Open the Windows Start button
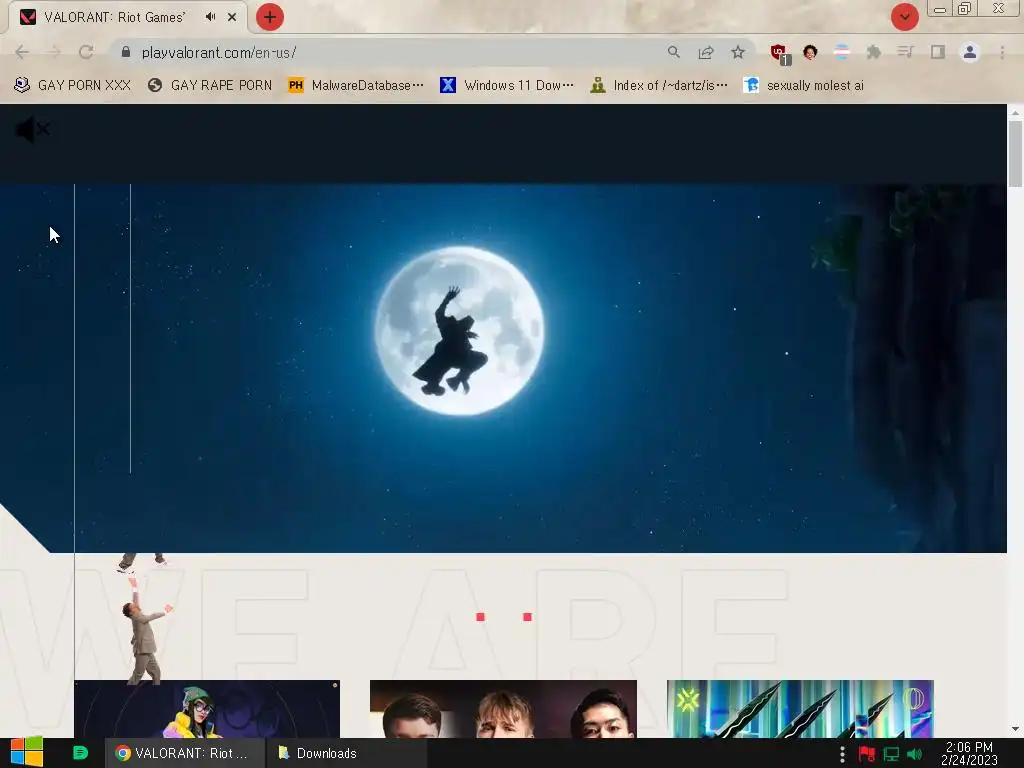The height and width of the screenshot is (768, 1024). pos(27,752)
